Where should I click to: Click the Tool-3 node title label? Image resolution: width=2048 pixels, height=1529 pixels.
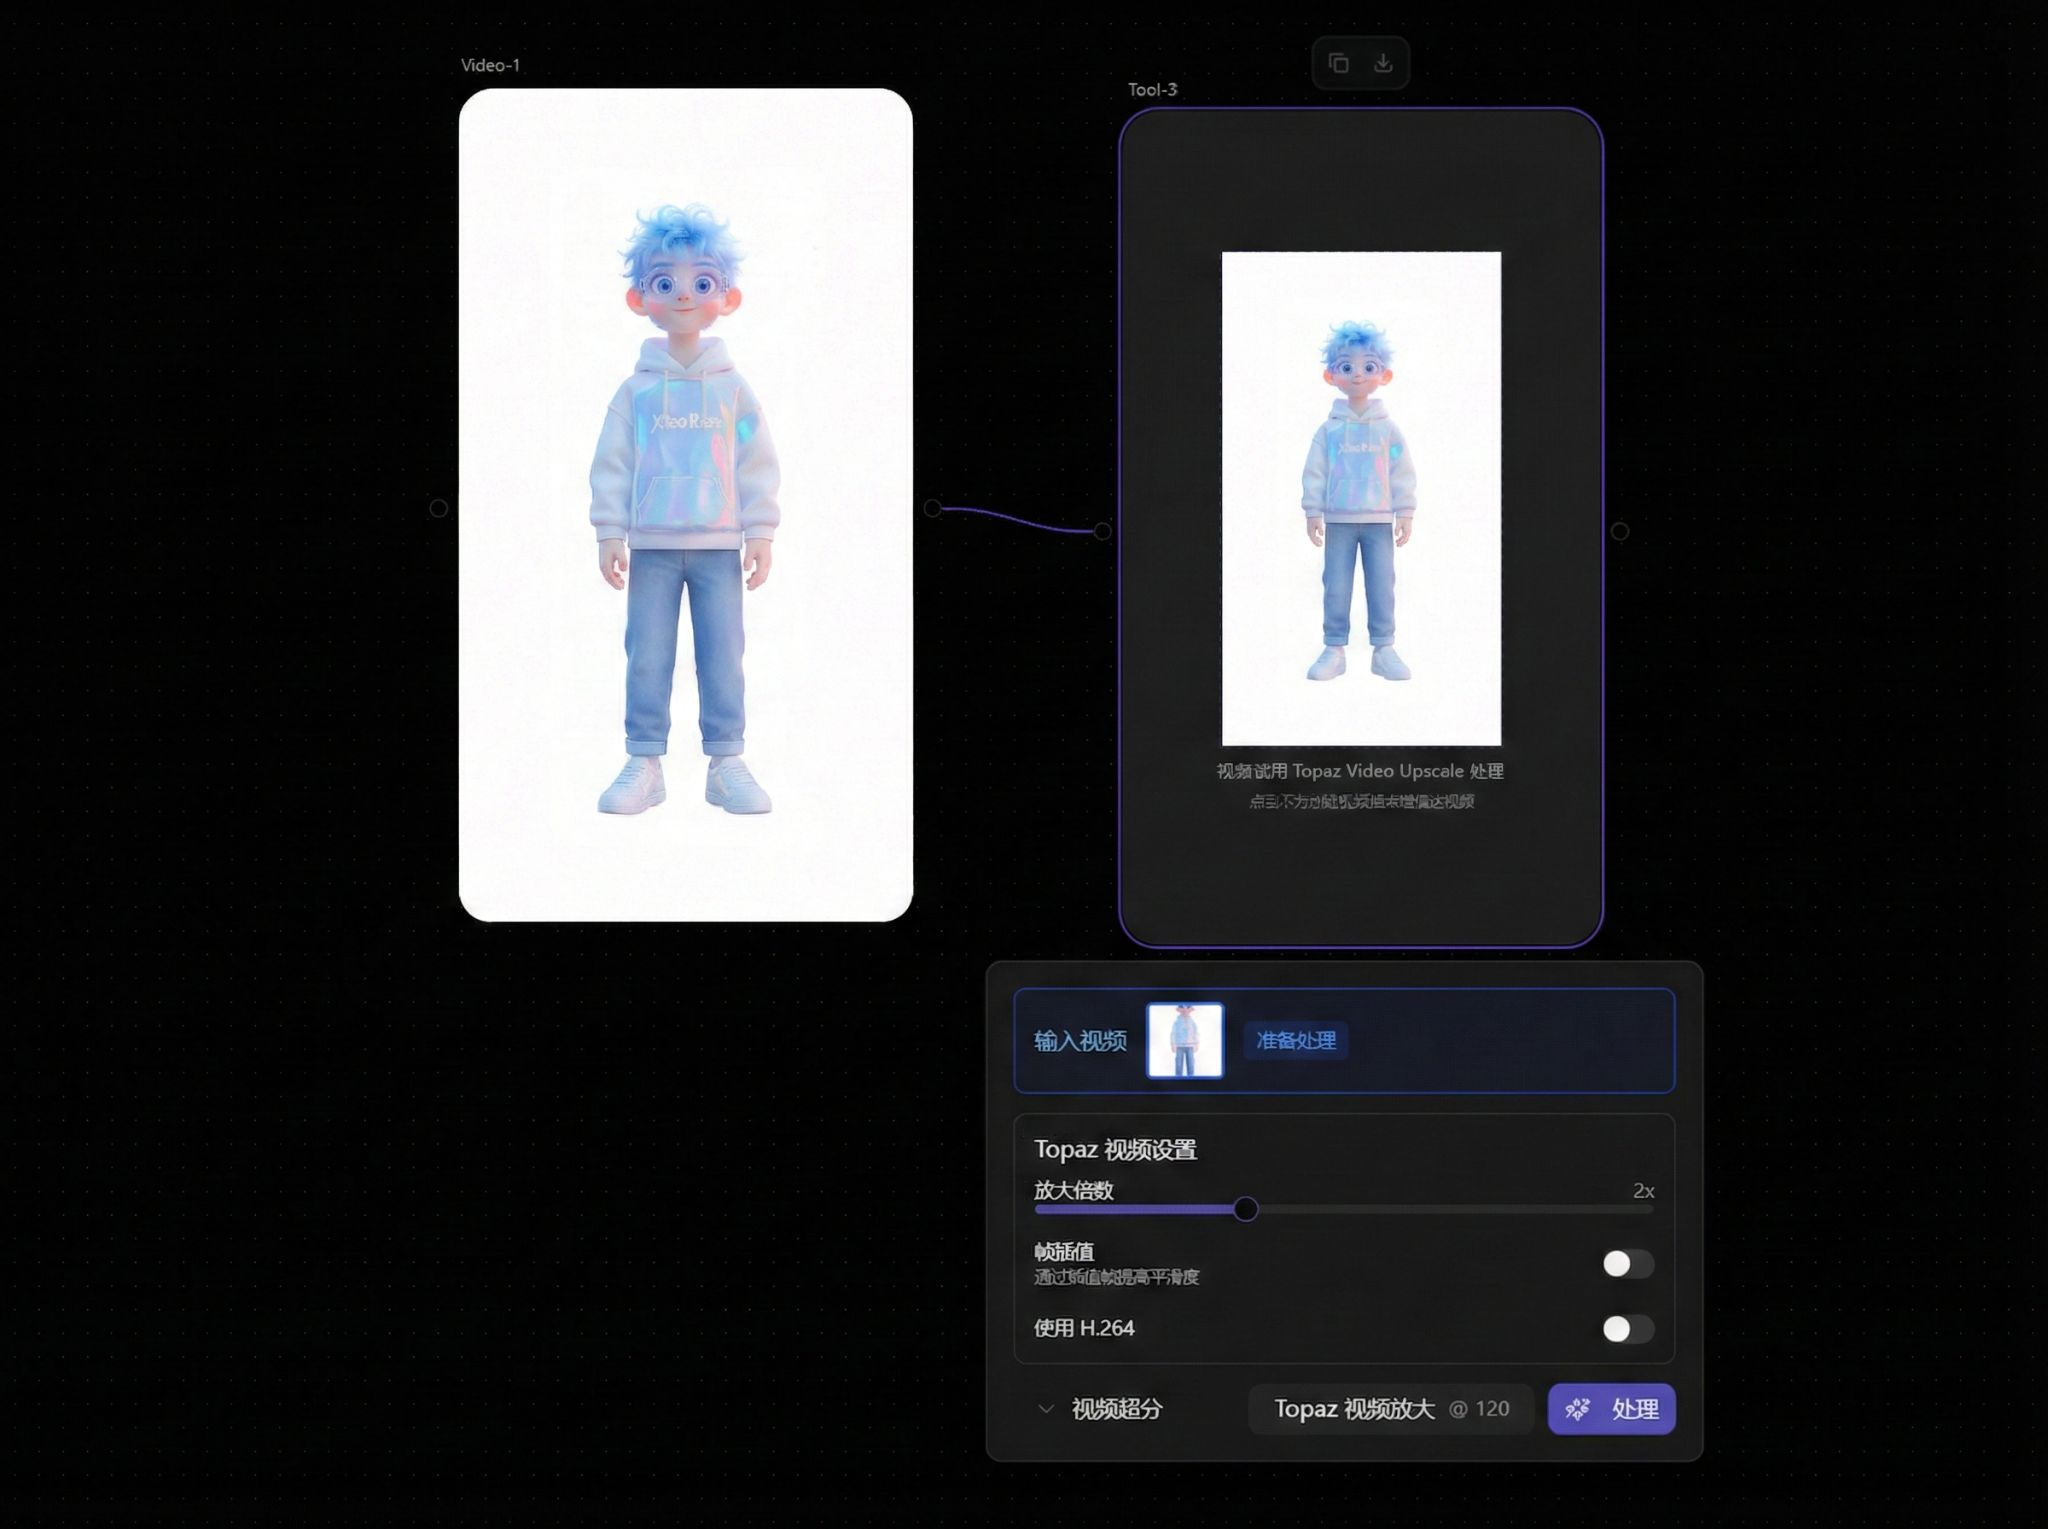coord(1152,89)
